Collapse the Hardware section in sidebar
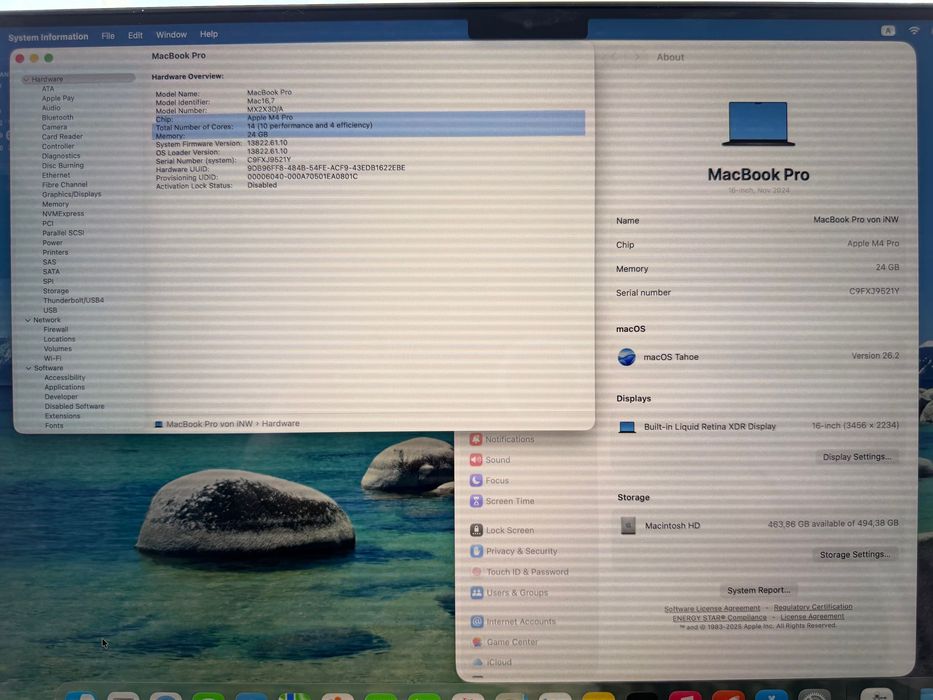This screenshot has width=933, height=700. (26, 79)
